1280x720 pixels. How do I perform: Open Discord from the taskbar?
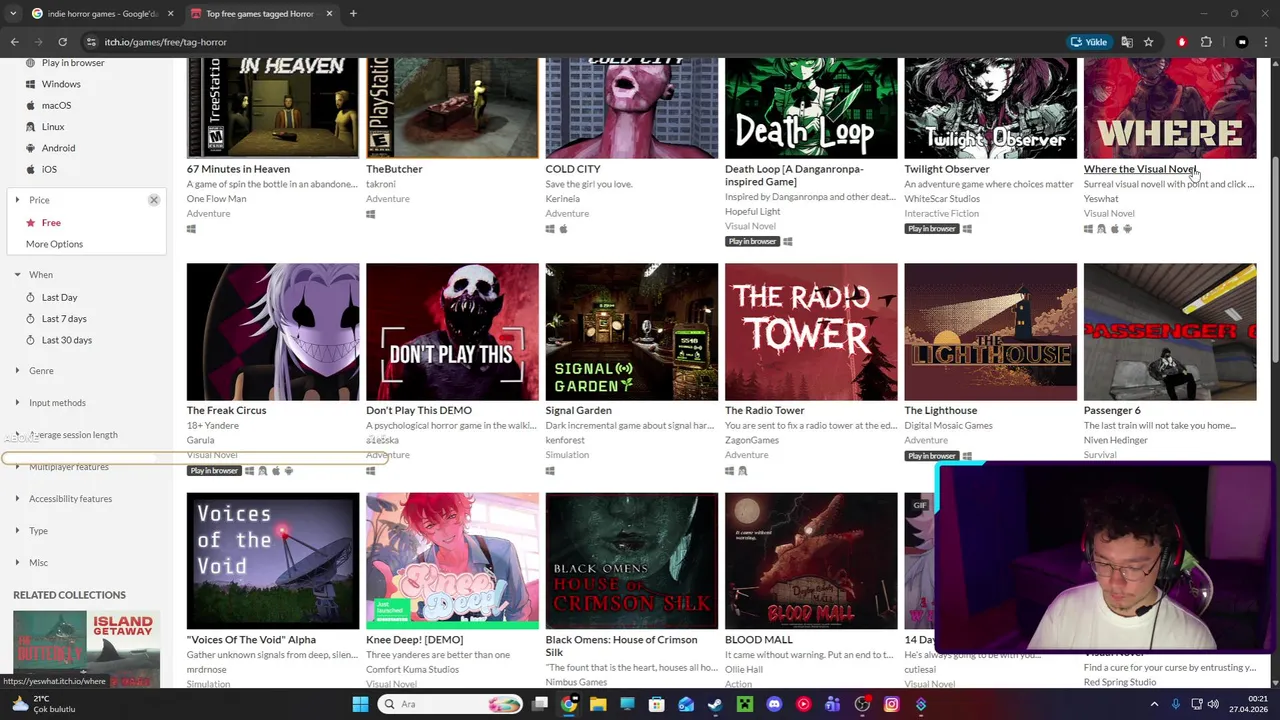pos(774,704)
